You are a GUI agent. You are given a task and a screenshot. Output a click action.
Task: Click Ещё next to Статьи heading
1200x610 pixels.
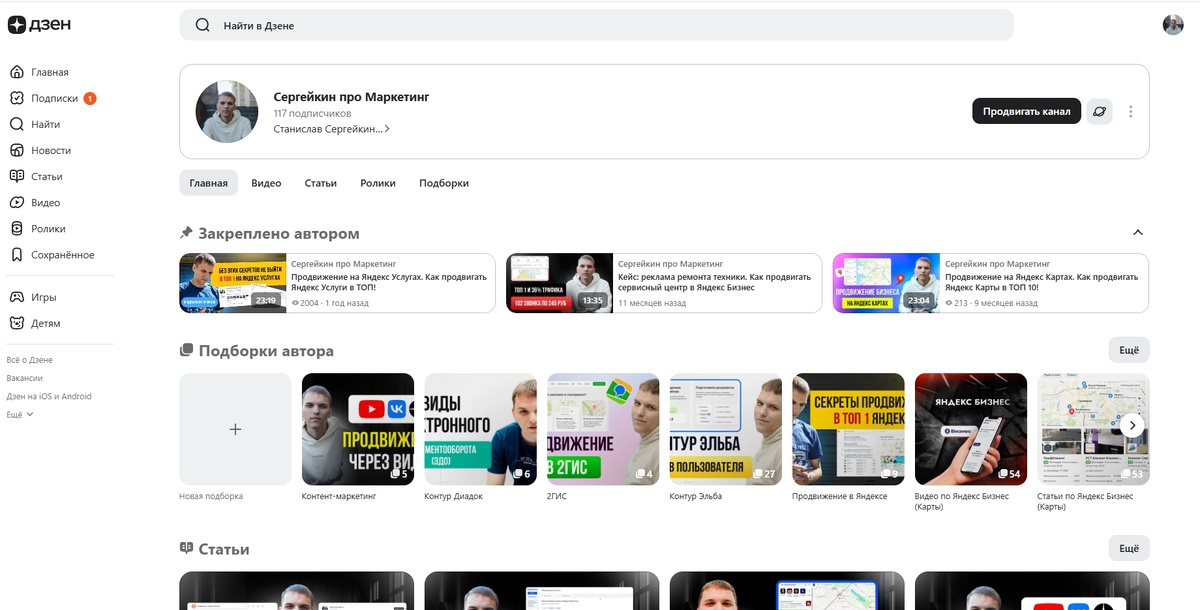point(1129,548)
